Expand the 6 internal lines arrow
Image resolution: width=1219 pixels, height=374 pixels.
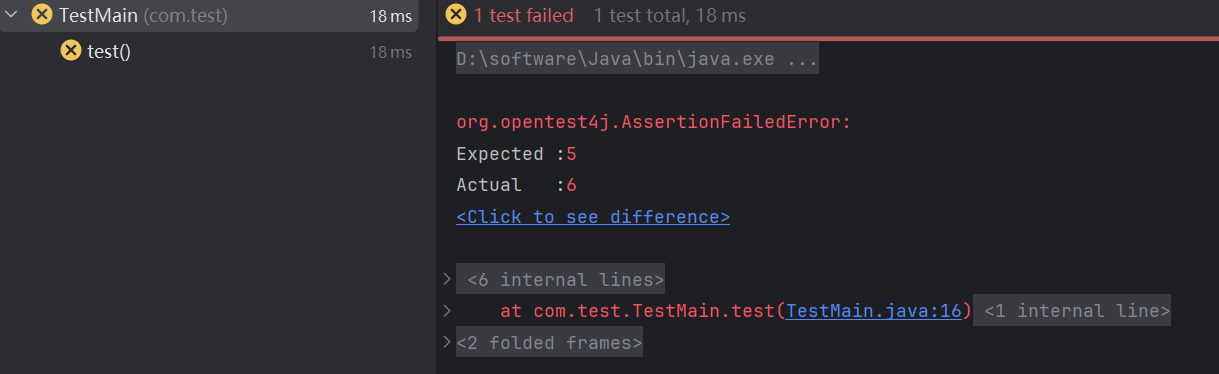tap(446, 279)
